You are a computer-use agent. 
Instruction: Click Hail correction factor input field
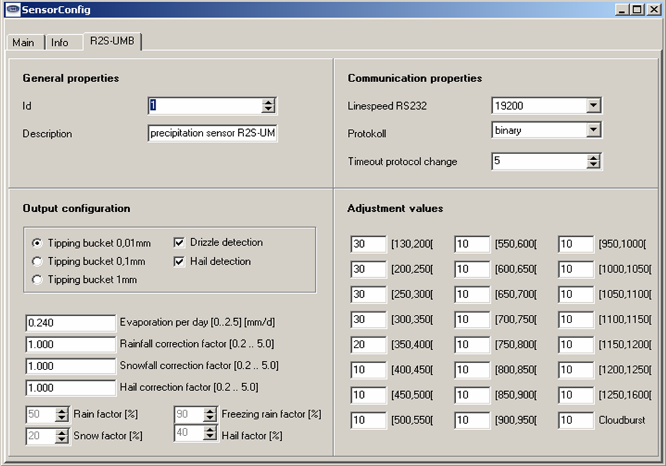70,387
